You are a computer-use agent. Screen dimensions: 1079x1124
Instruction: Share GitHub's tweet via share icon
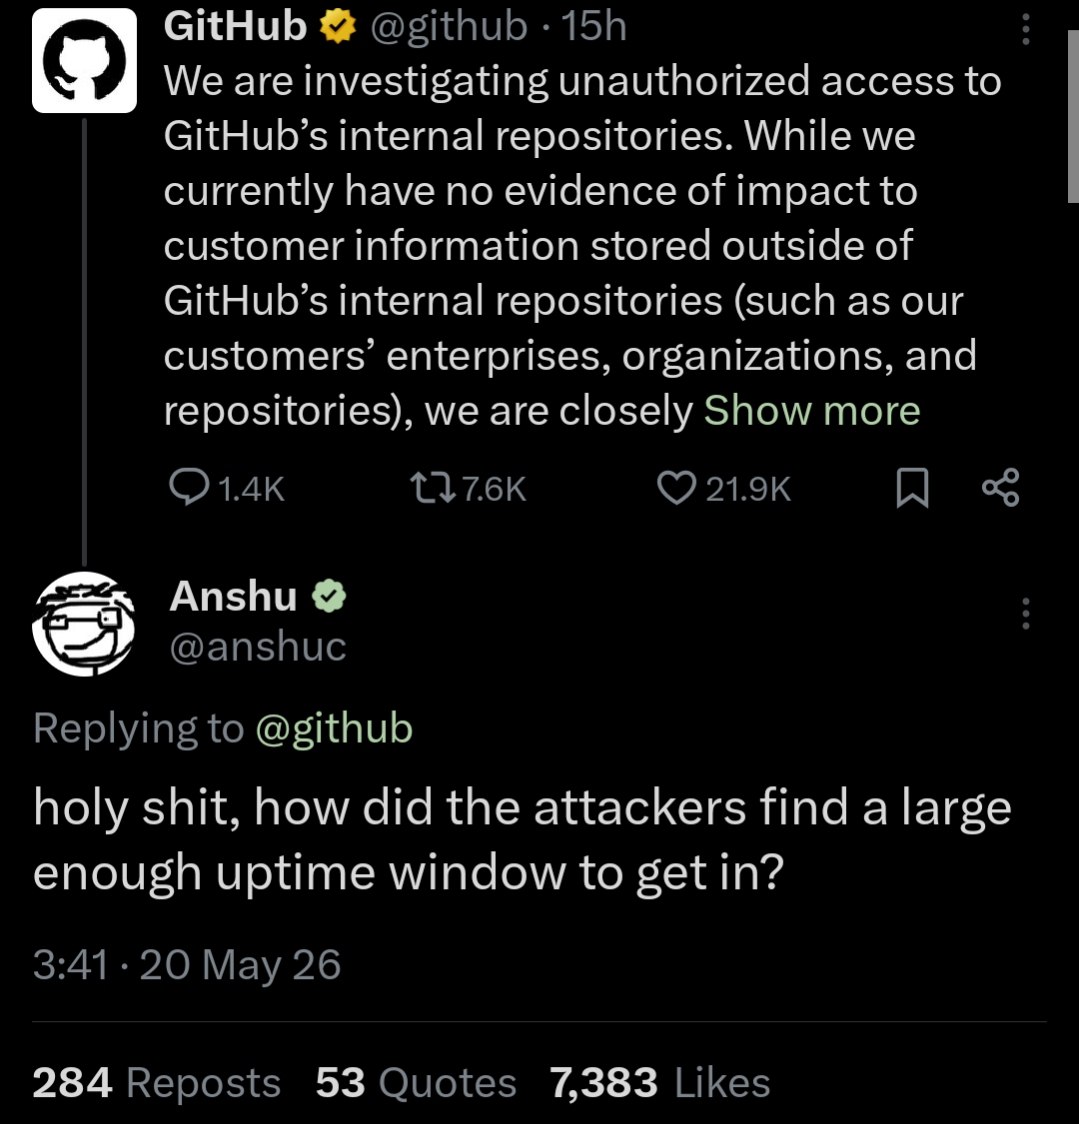click(x=1000, y=488)
